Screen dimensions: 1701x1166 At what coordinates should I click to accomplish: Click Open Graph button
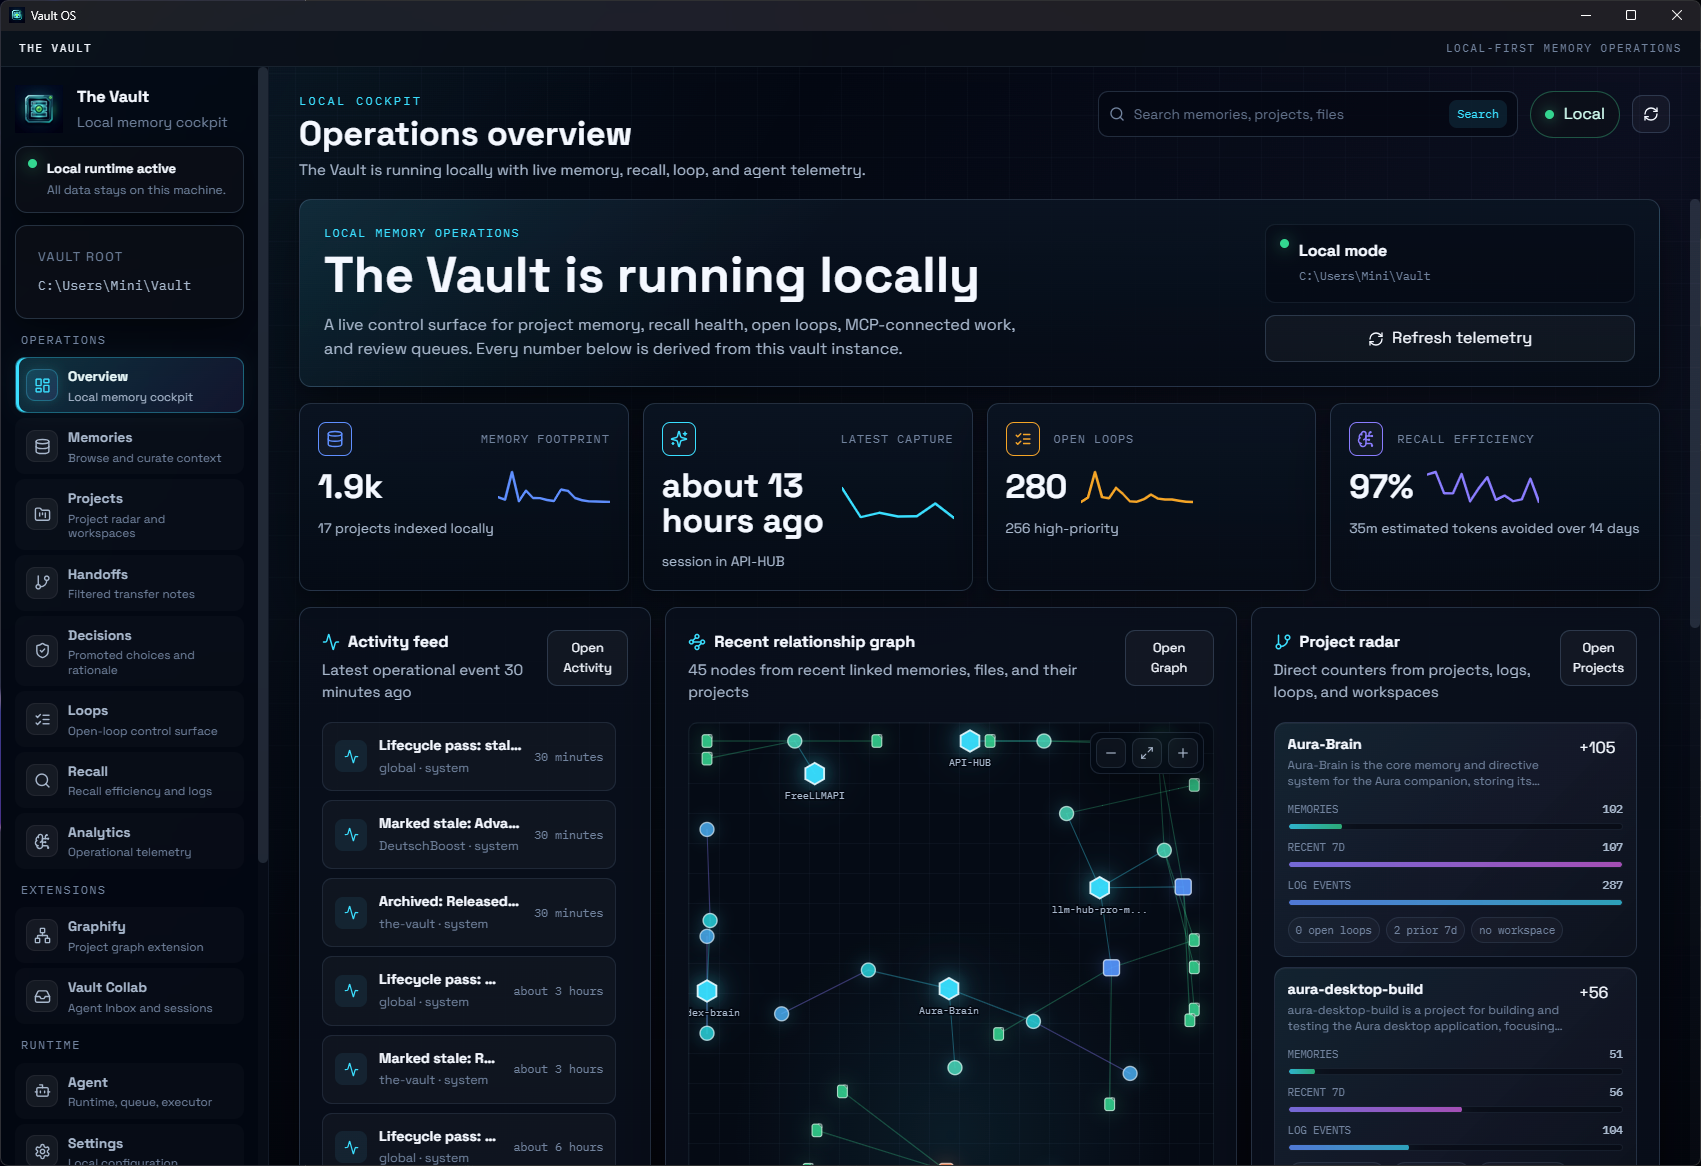tap(1168, 658)
